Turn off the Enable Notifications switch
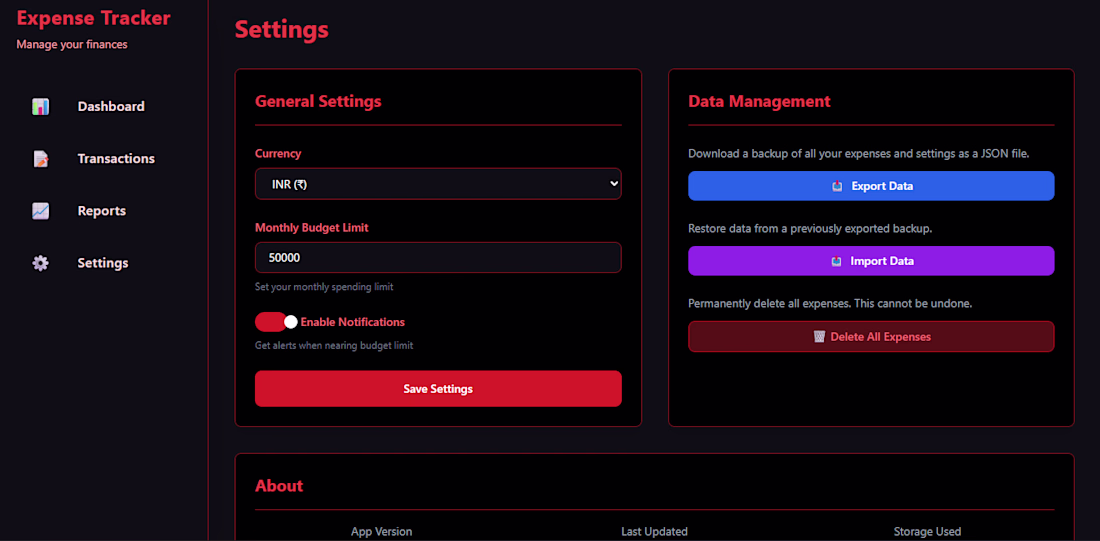The height and width of the screenshot is (541, 1100). click(276, 322)
